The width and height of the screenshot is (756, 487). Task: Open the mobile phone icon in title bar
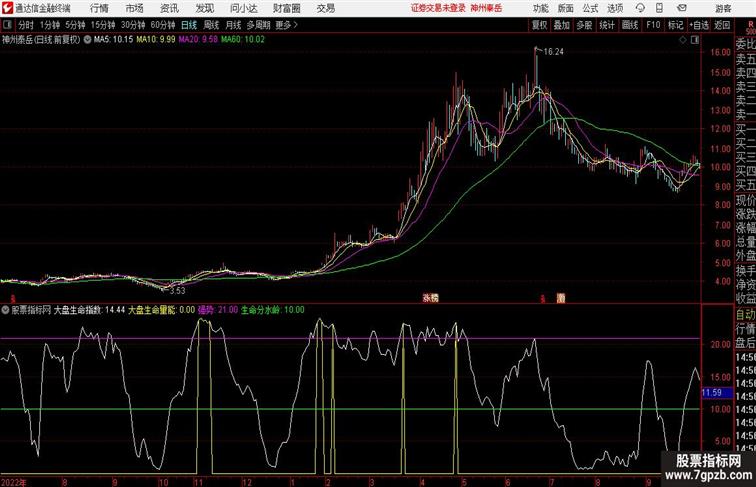click(x=659, y=8)
